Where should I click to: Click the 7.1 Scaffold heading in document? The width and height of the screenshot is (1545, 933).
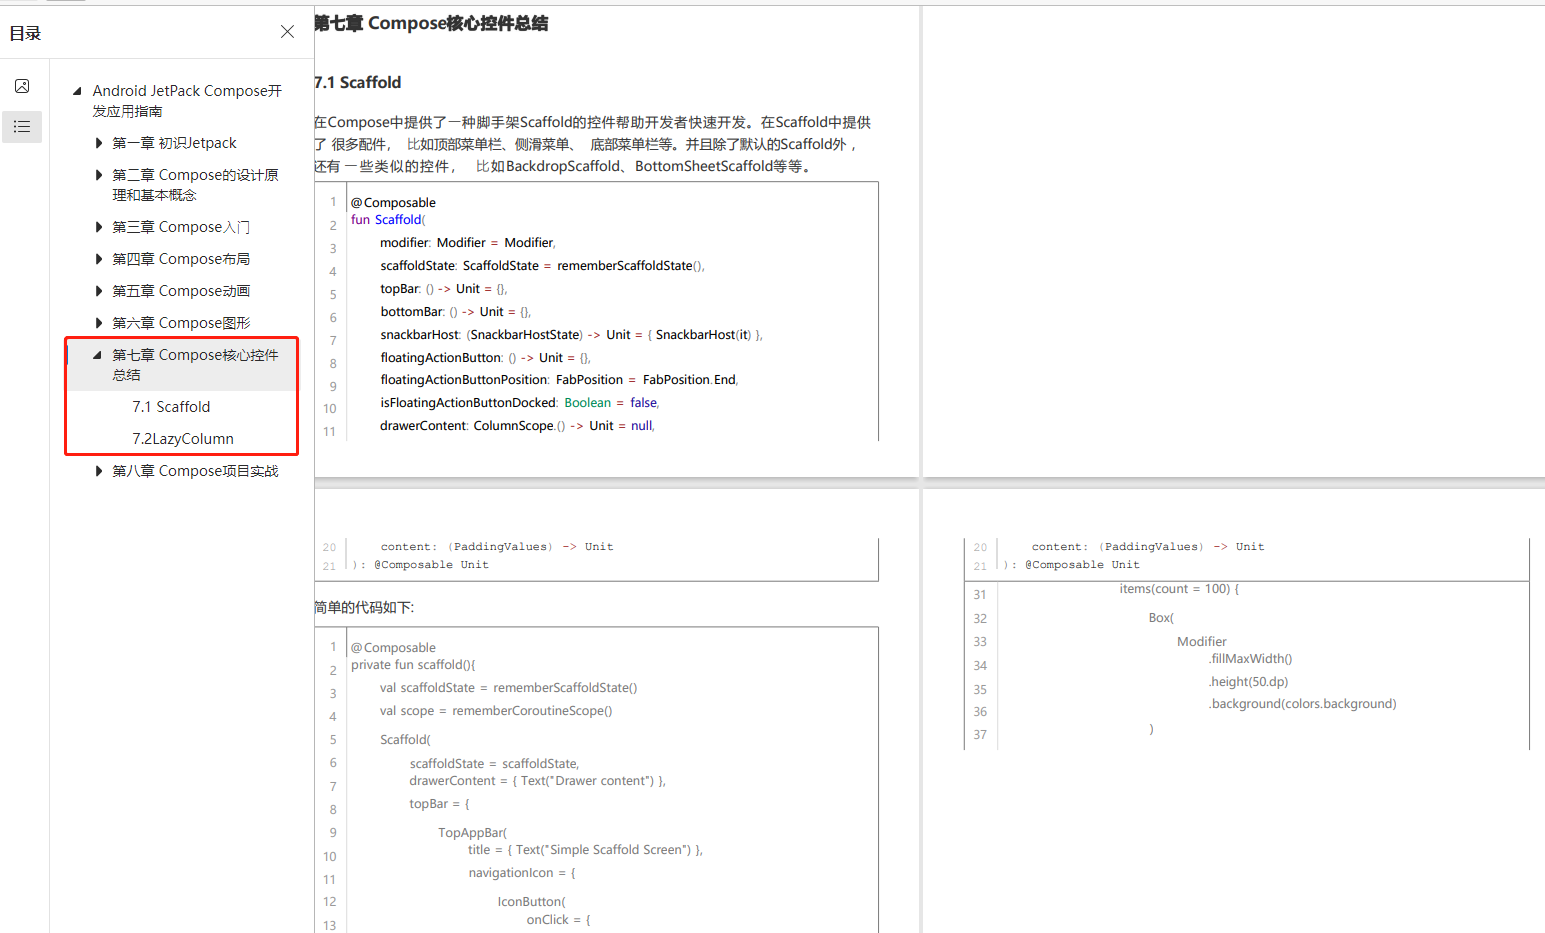(358, 82)
